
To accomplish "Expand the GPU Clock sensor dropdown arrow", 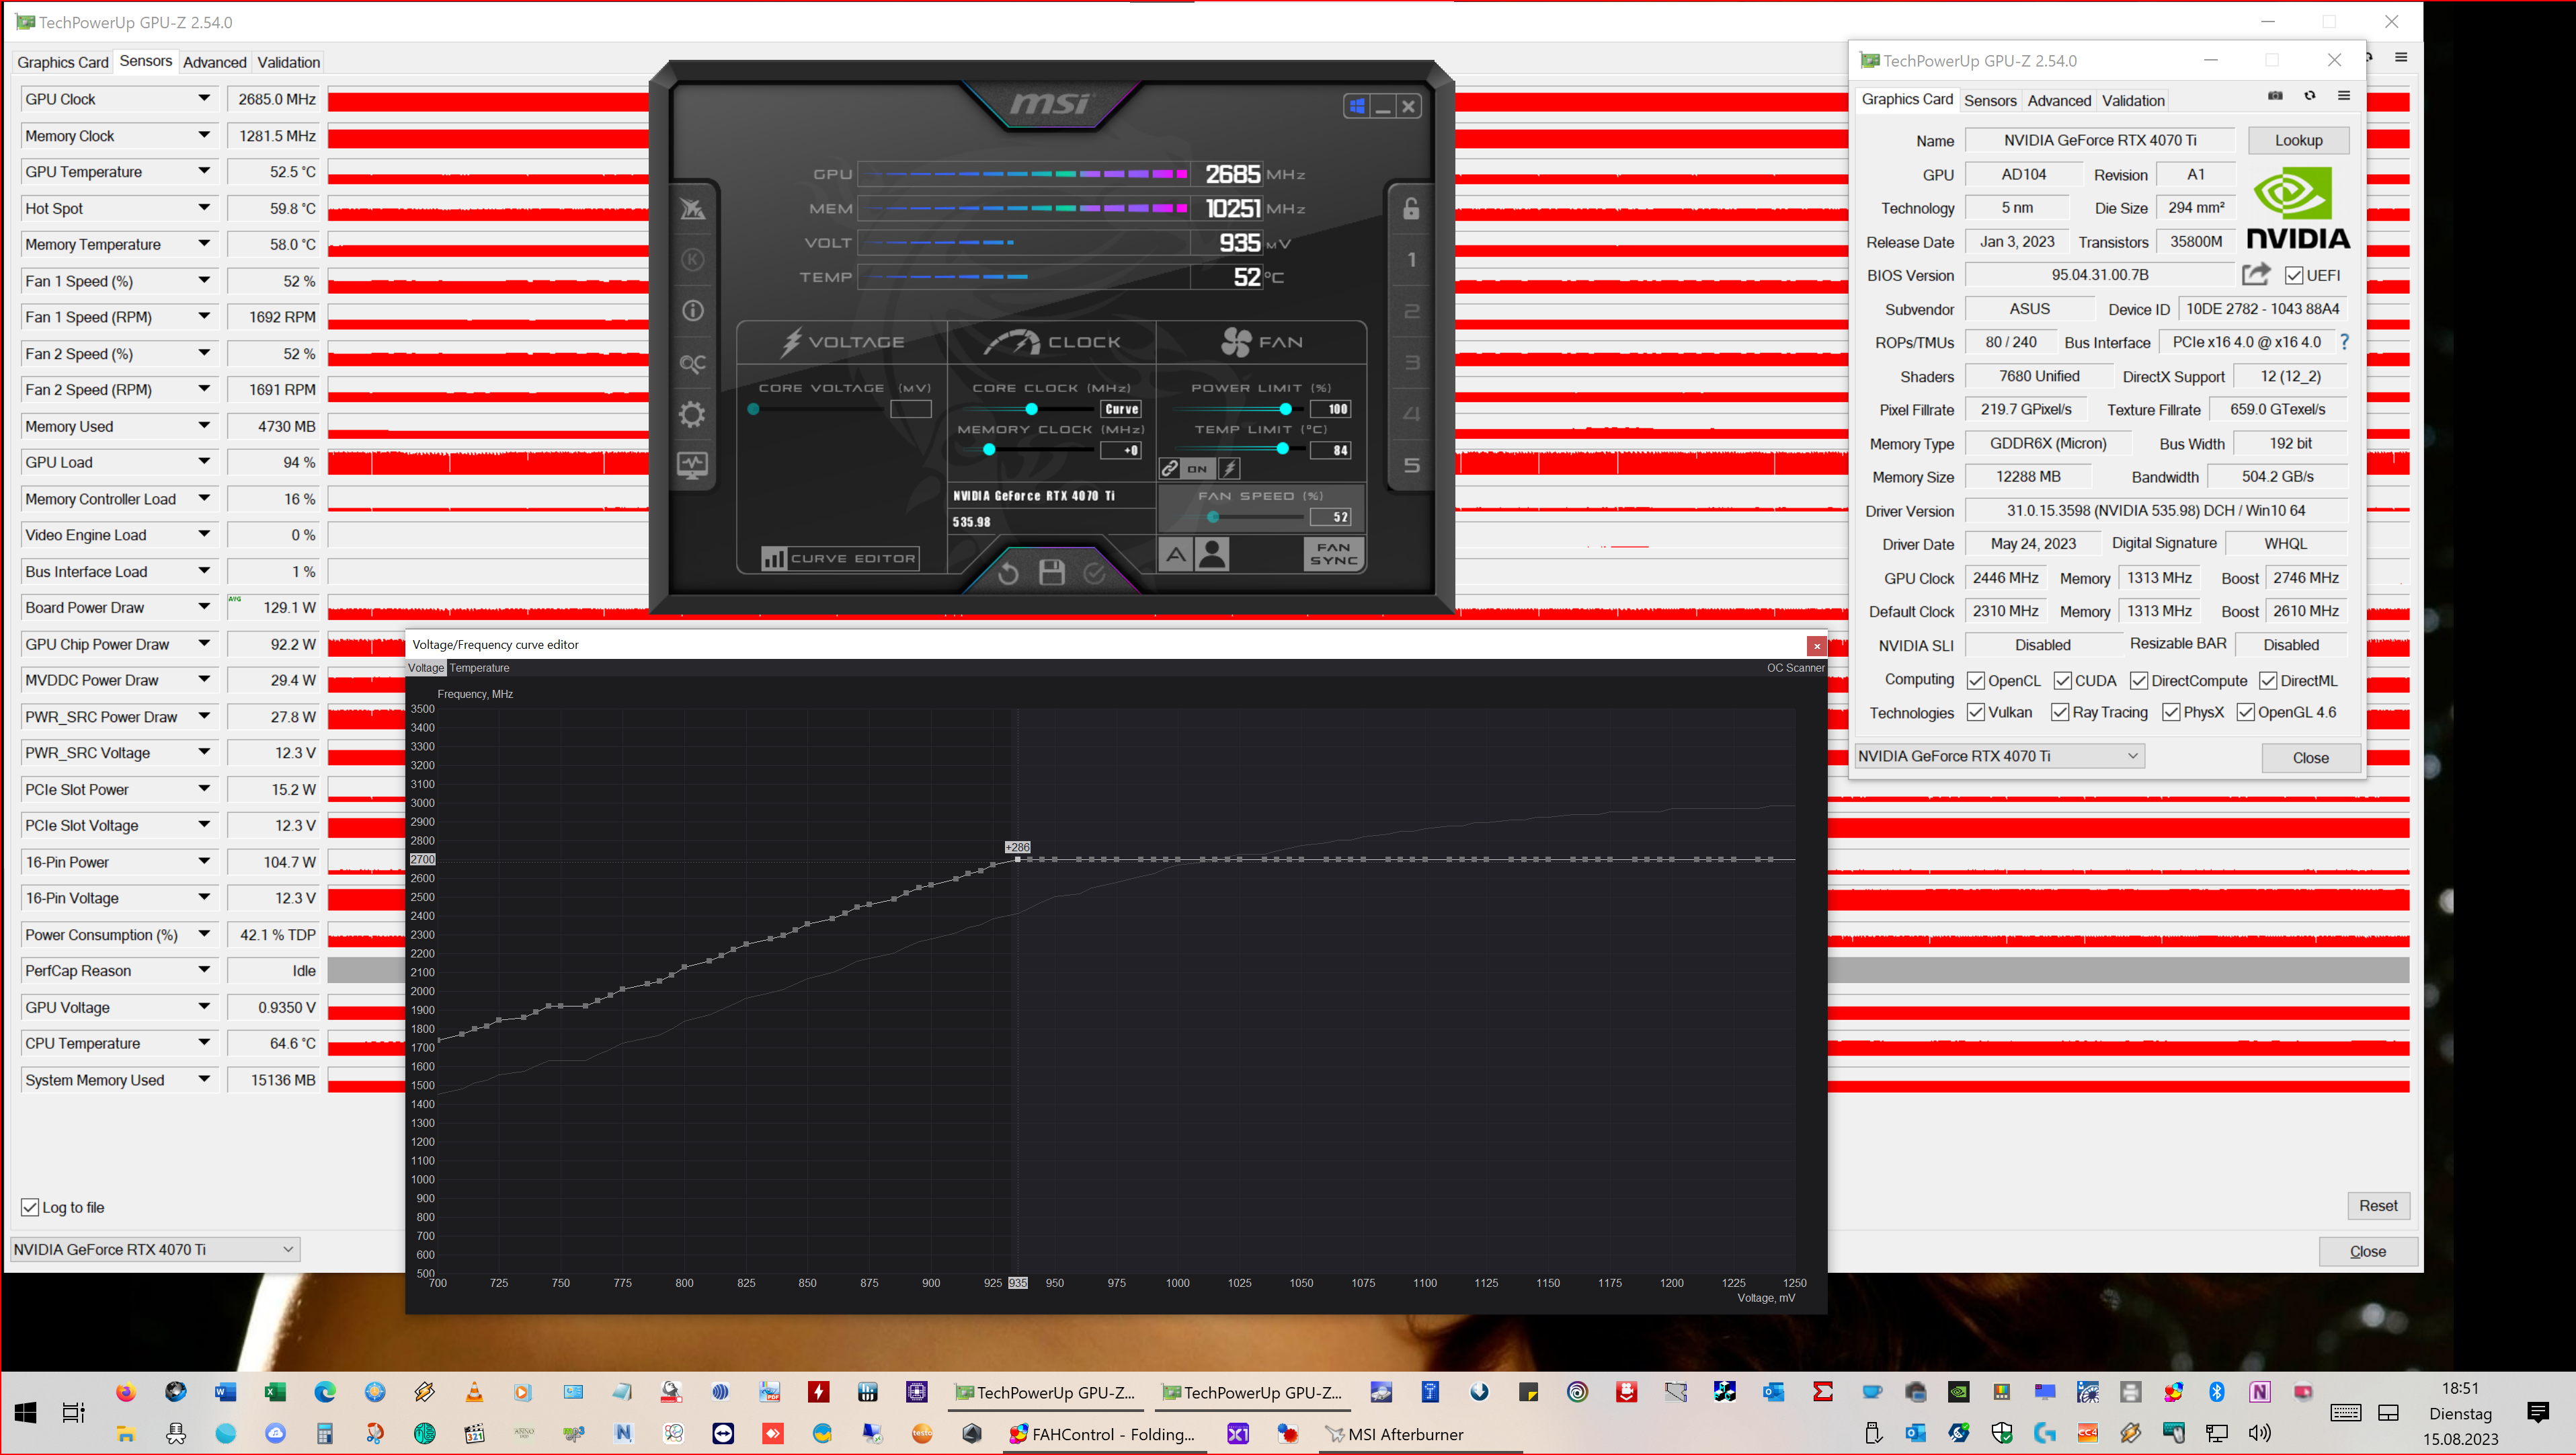I will click(x=204, y=99).
